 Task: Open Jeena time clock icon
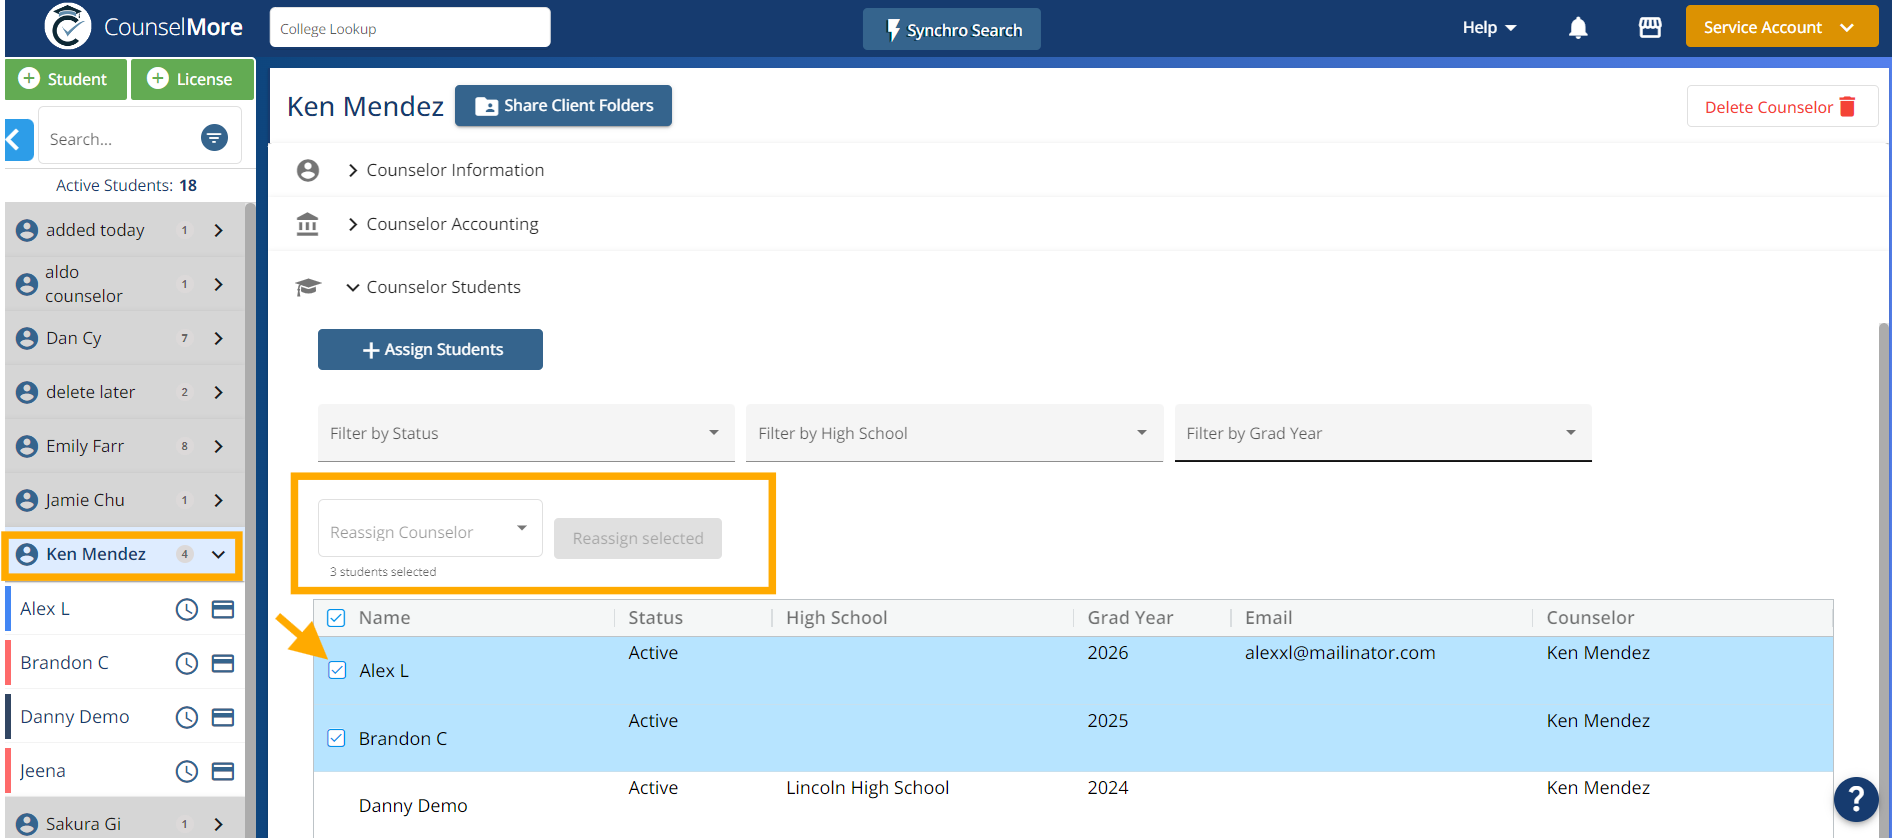(187, 771)
